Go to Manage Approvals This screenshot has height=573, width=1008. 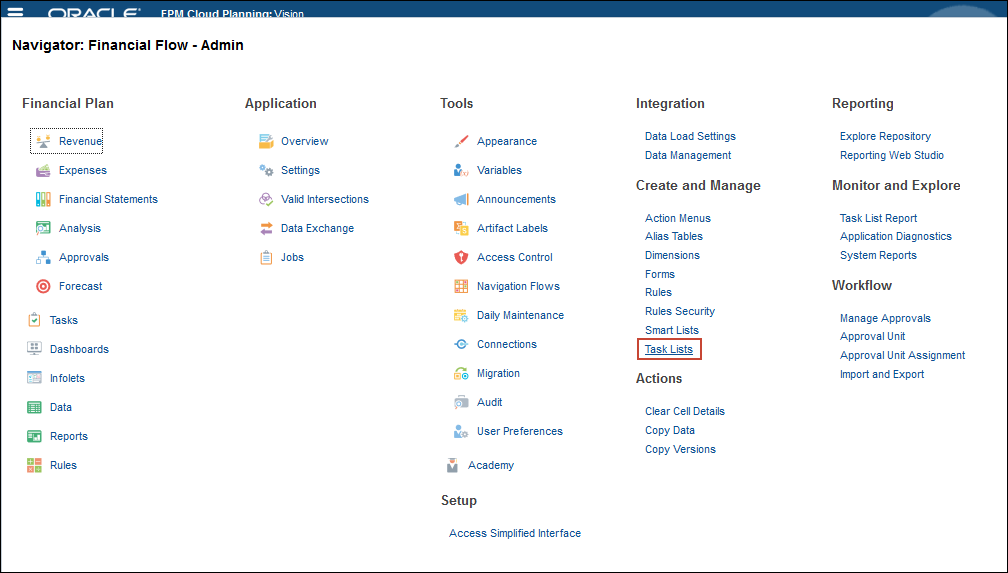885,318
